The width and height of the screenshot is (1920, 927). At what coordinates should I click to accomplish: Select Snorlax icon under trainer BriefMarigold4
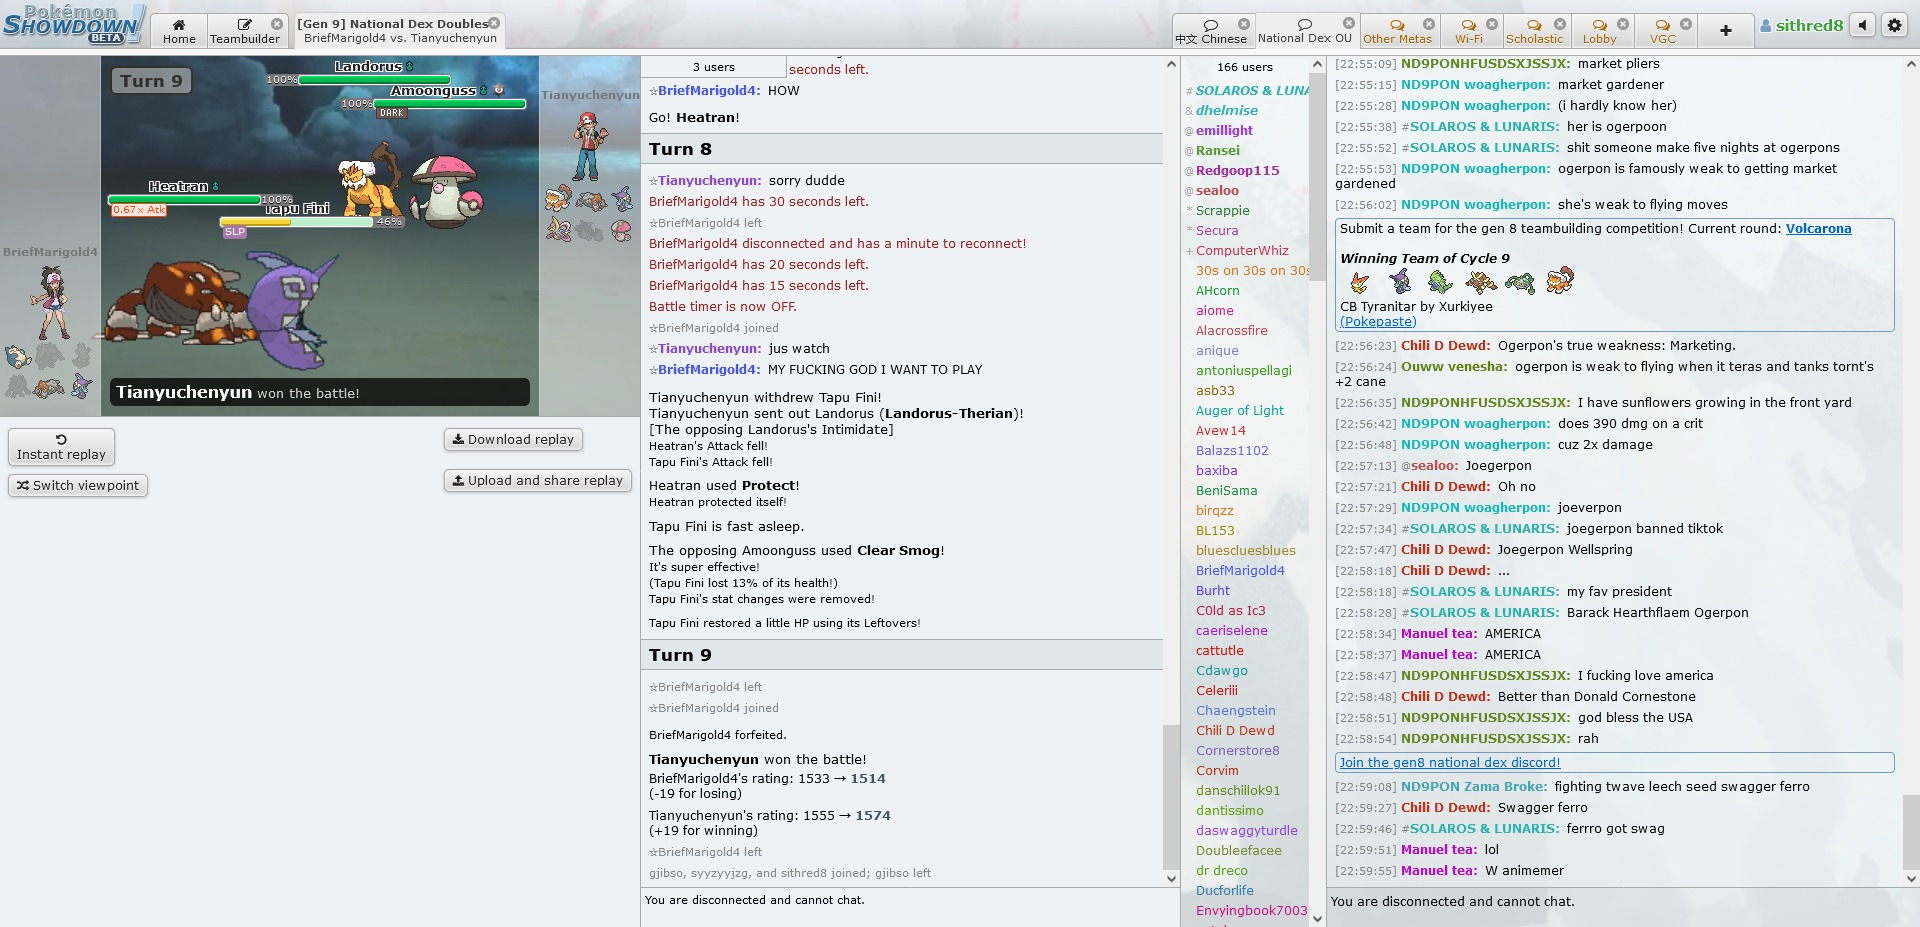point(18,356)
